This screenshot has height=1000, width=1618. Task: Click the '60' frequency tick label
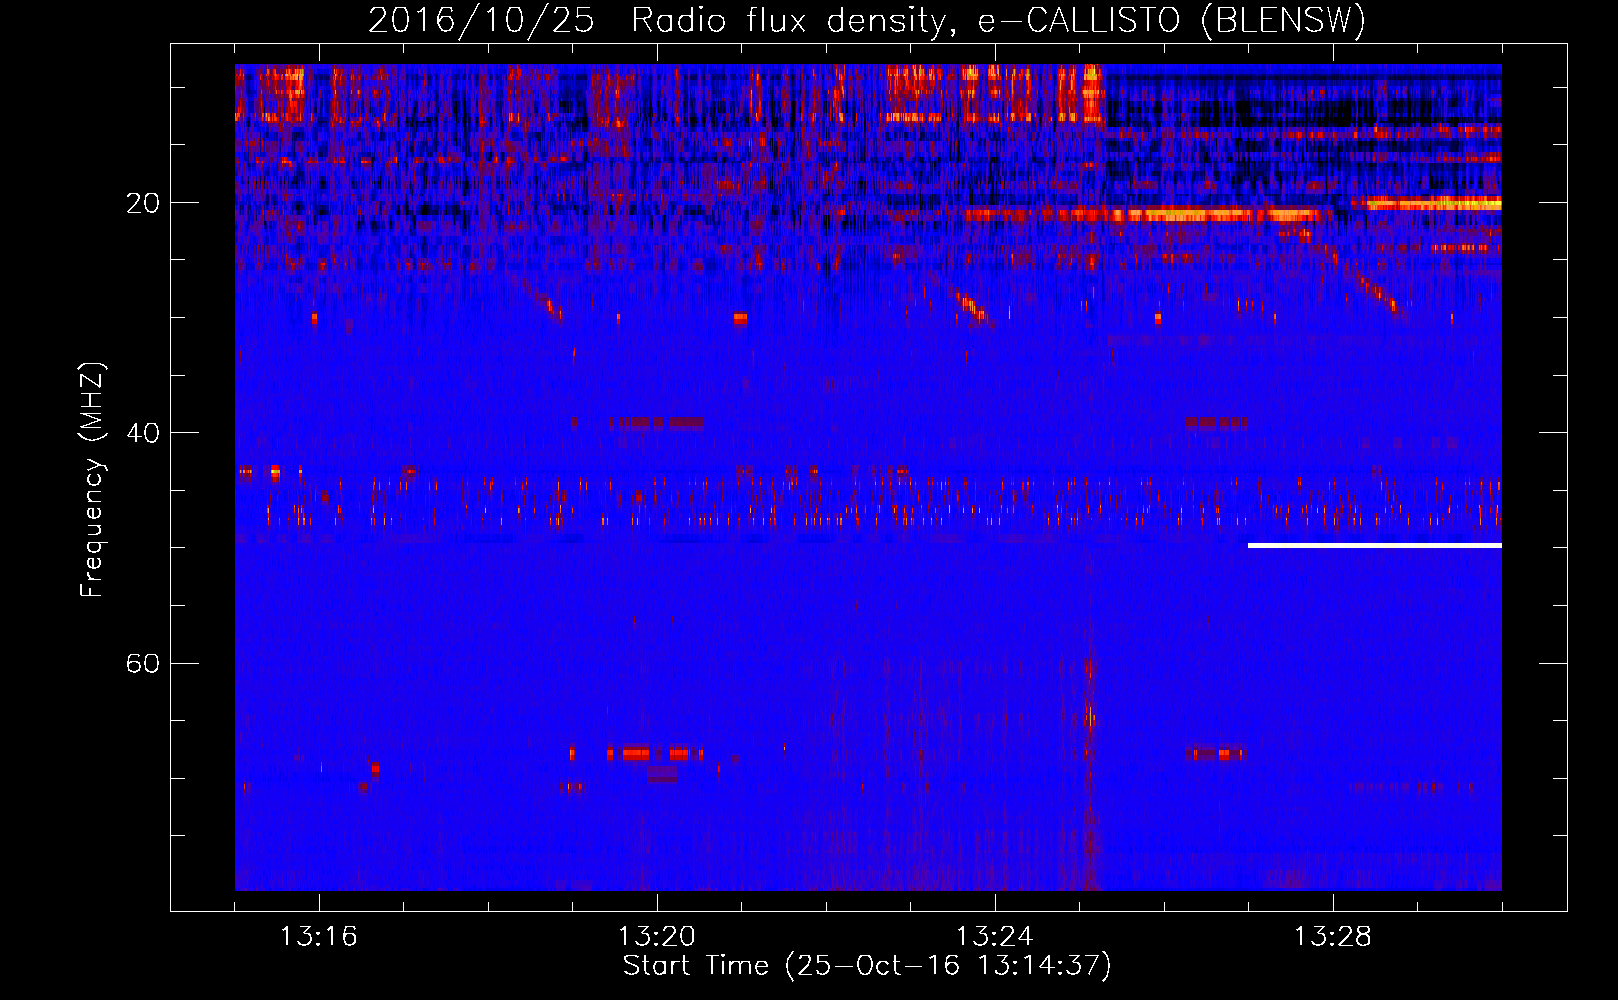(142, 663)
